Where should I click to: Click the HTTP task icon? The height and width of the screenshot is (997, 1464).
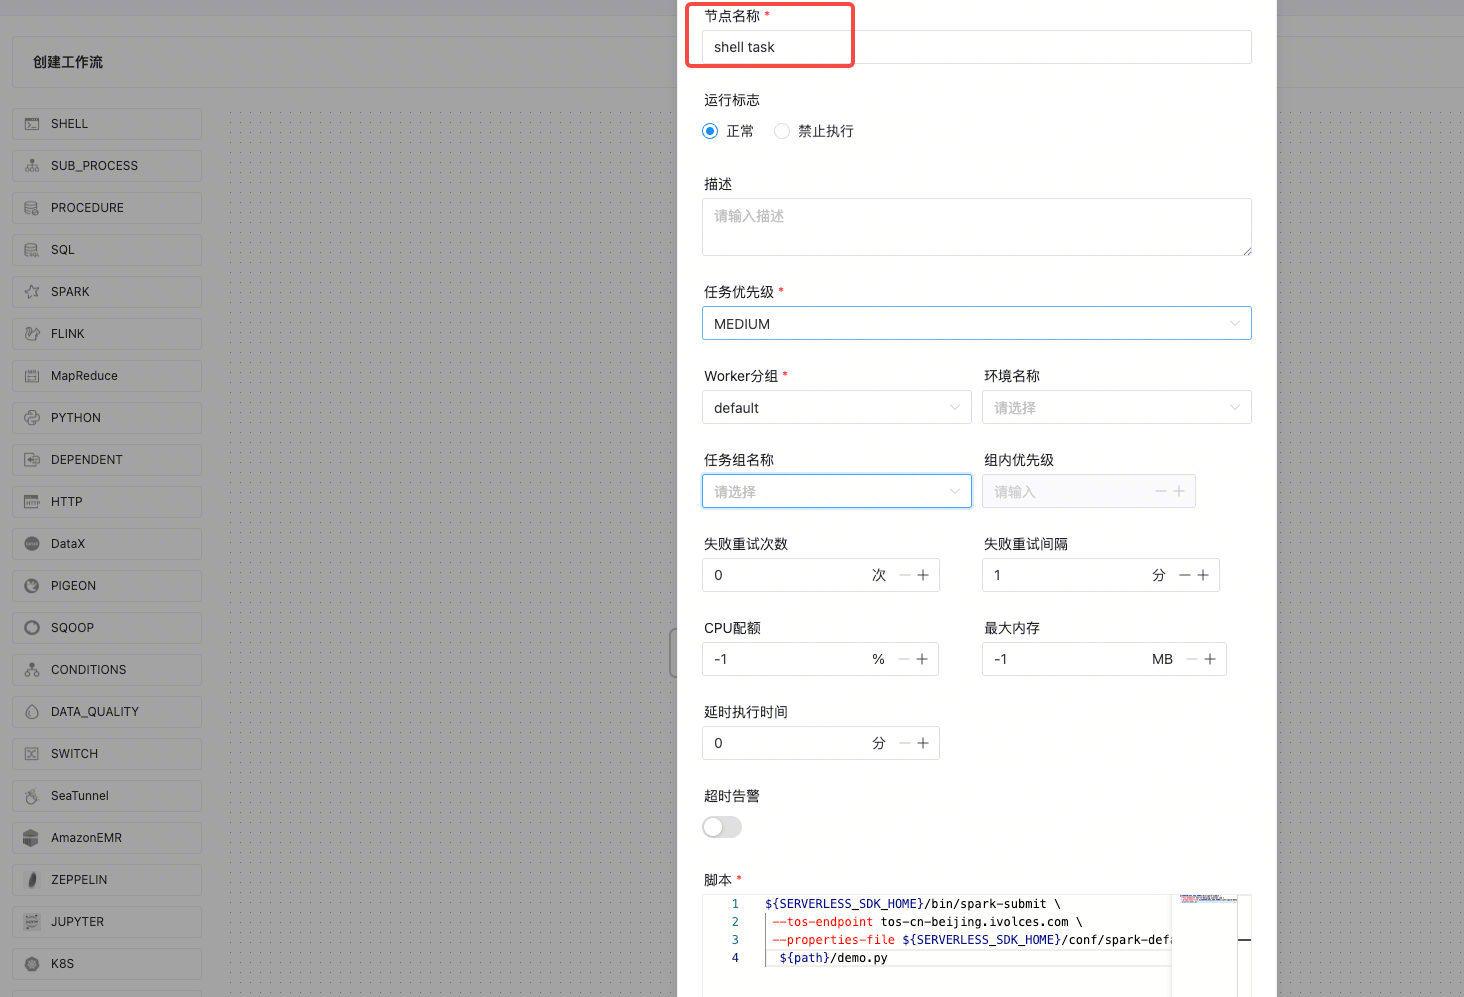click(32, 502)
